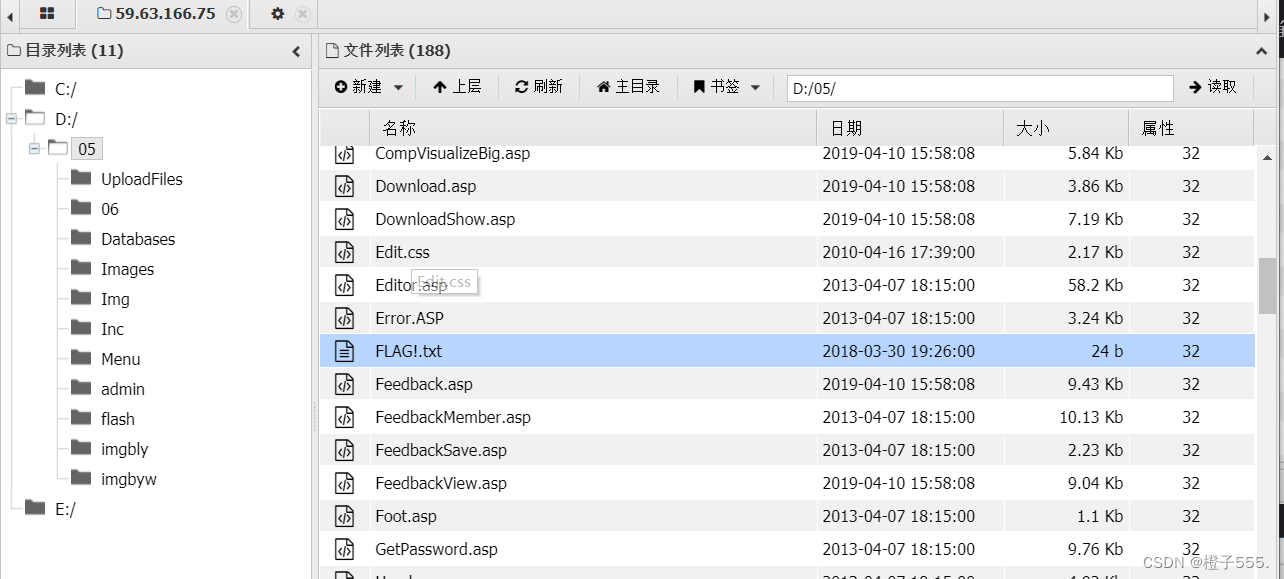This screenshot has width=1284, height=579.
Task: Select the E:/ drive in tree
Action: (65, 509)
